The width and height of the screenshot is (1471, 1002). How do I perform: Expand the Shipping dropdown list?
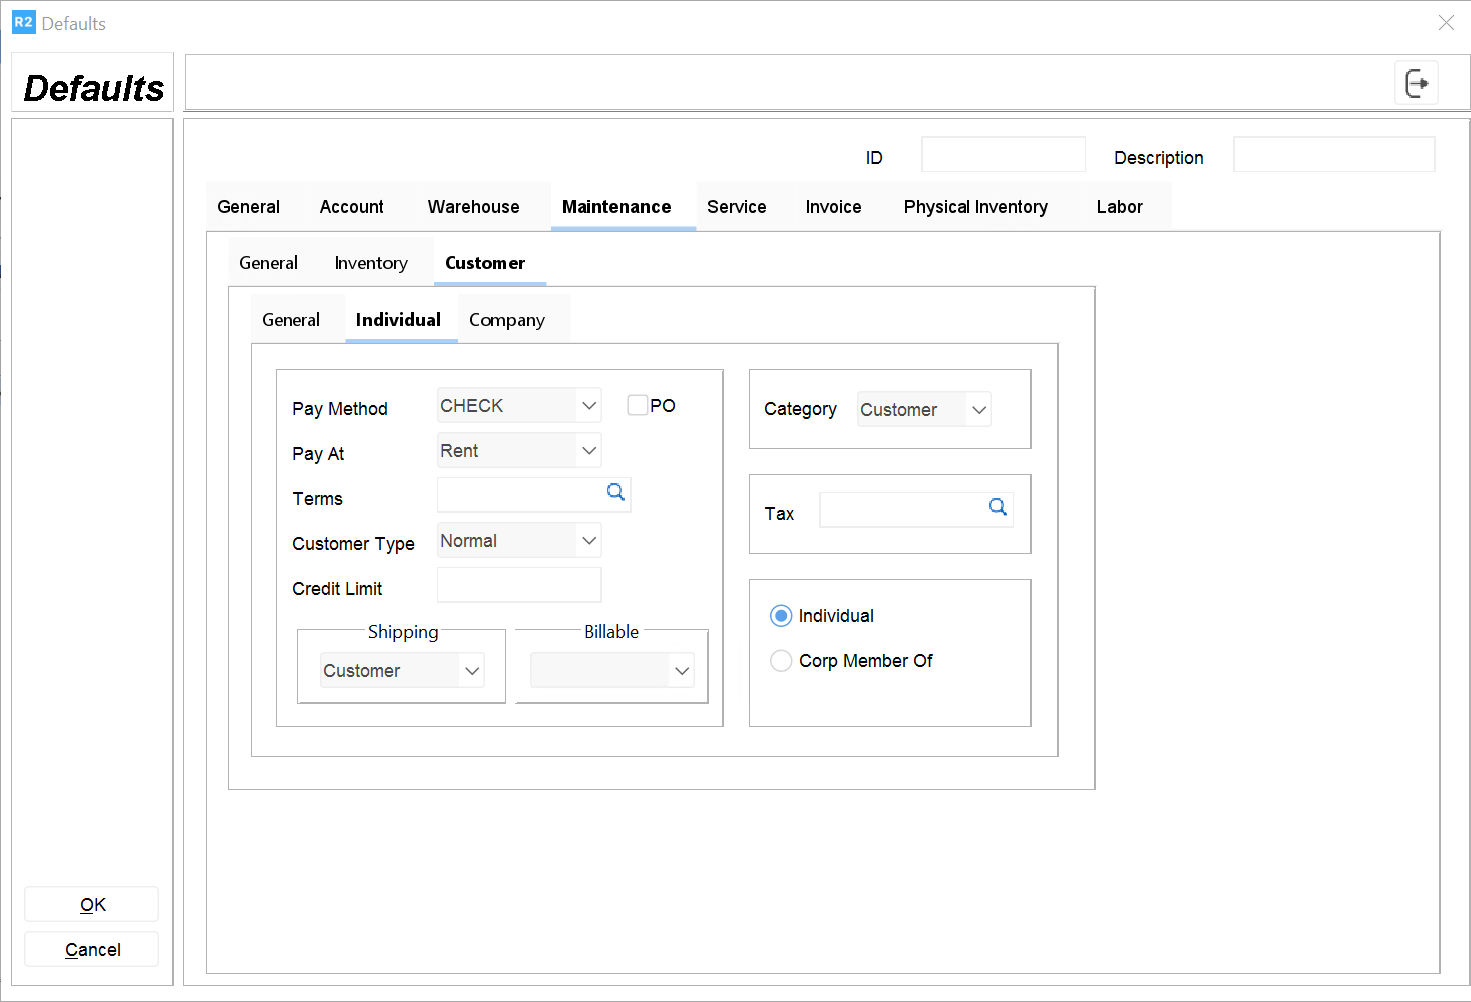472,671
